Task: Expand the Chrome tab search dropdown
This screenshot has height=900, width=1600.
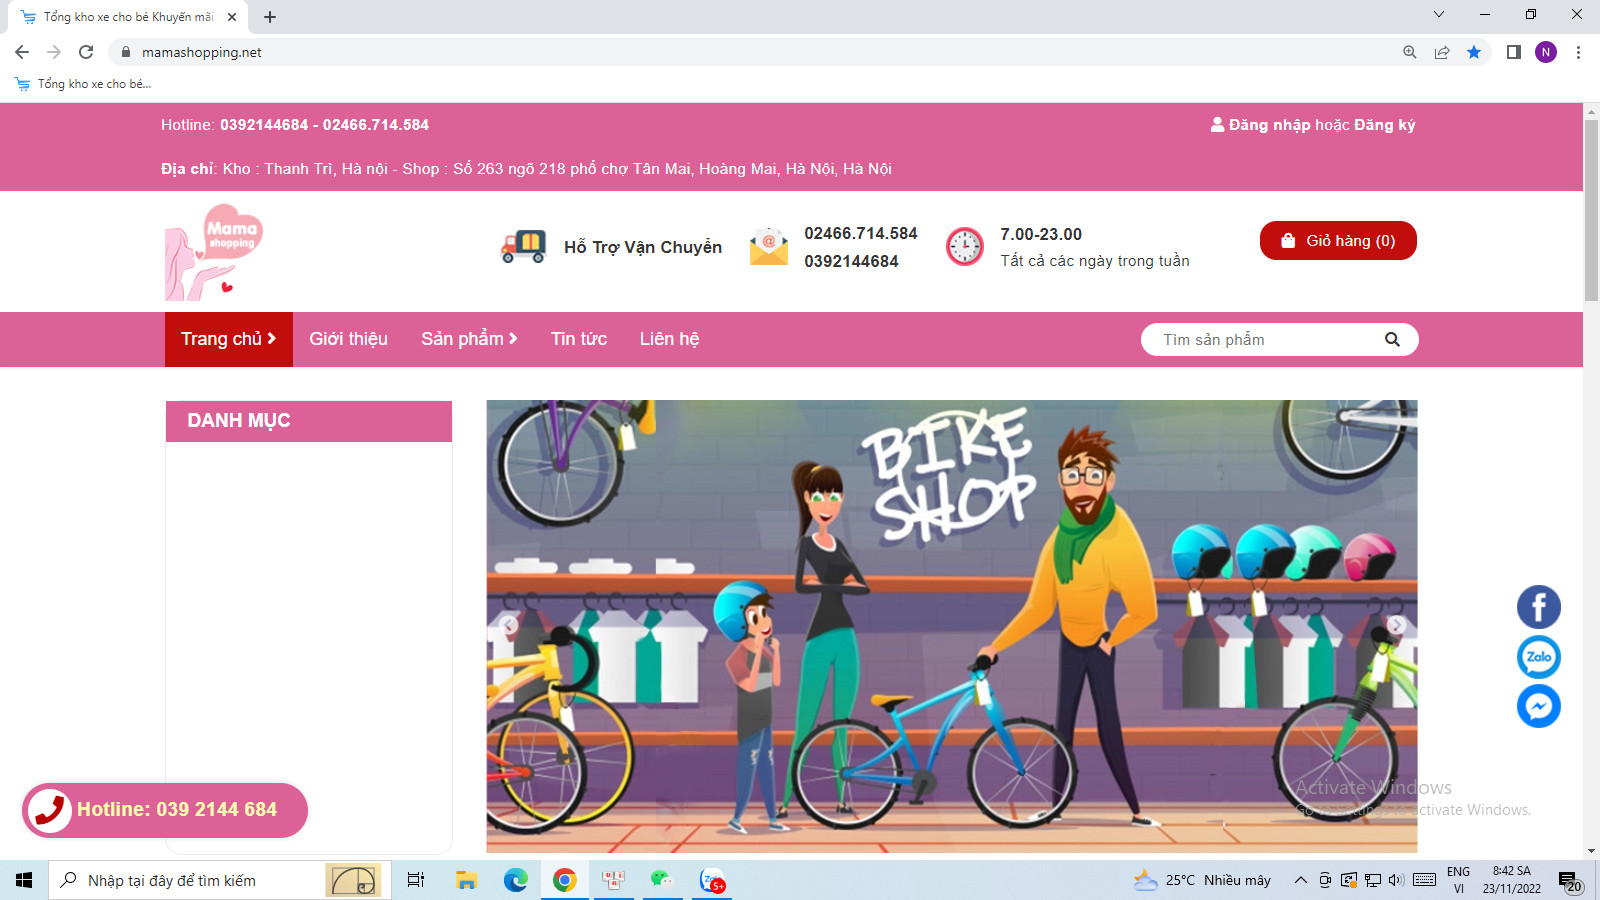Action: coord(1439,14)
